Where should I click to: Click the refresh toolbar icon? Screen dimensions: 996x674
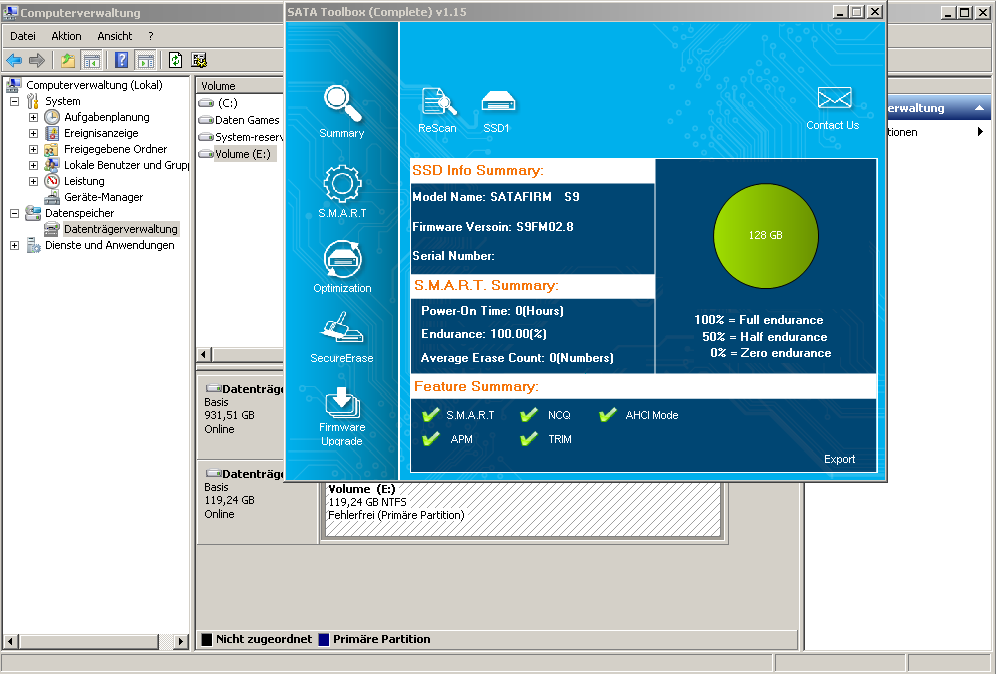tap(175, 60)
